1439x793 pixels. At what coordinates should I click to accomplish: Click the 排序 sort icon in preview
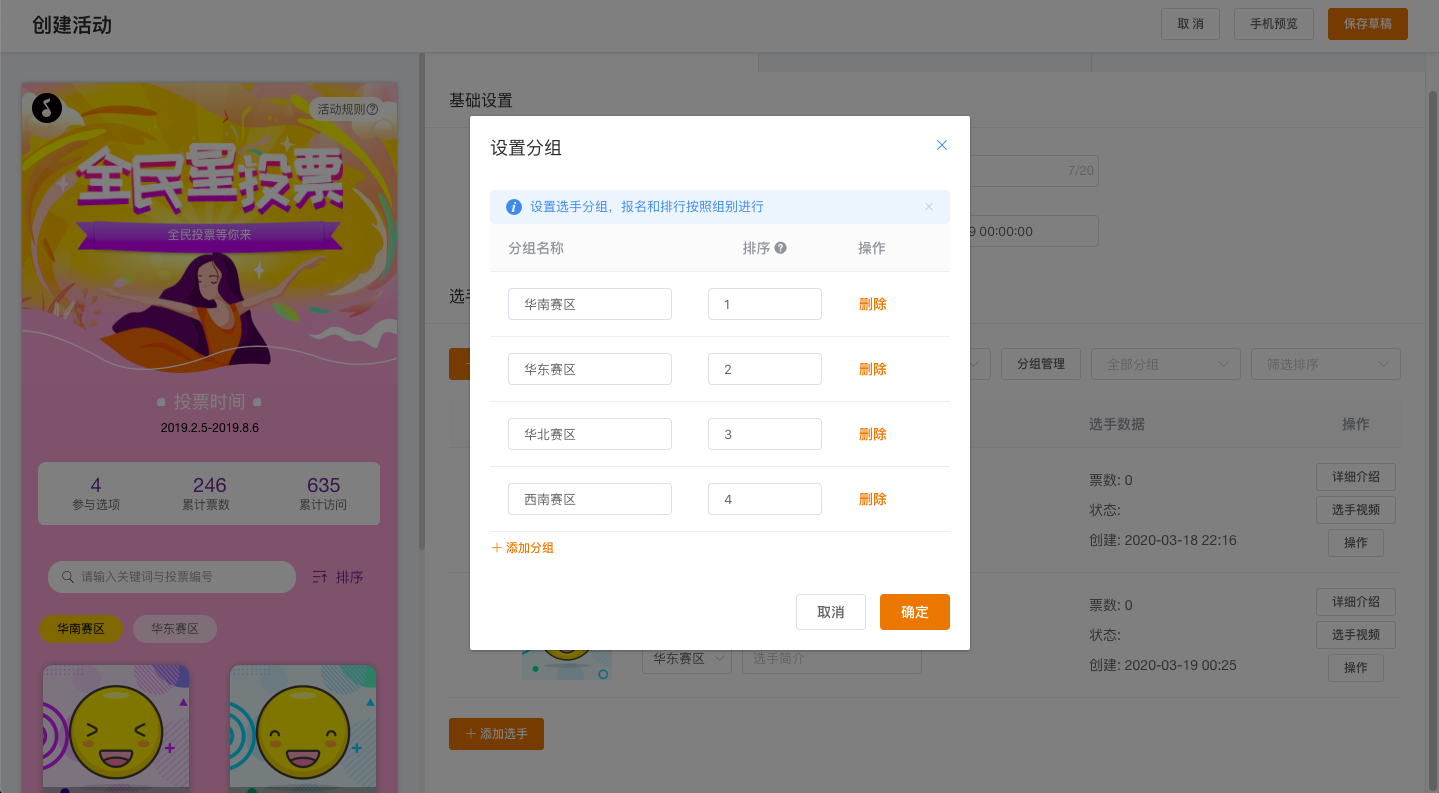[320, 577]
